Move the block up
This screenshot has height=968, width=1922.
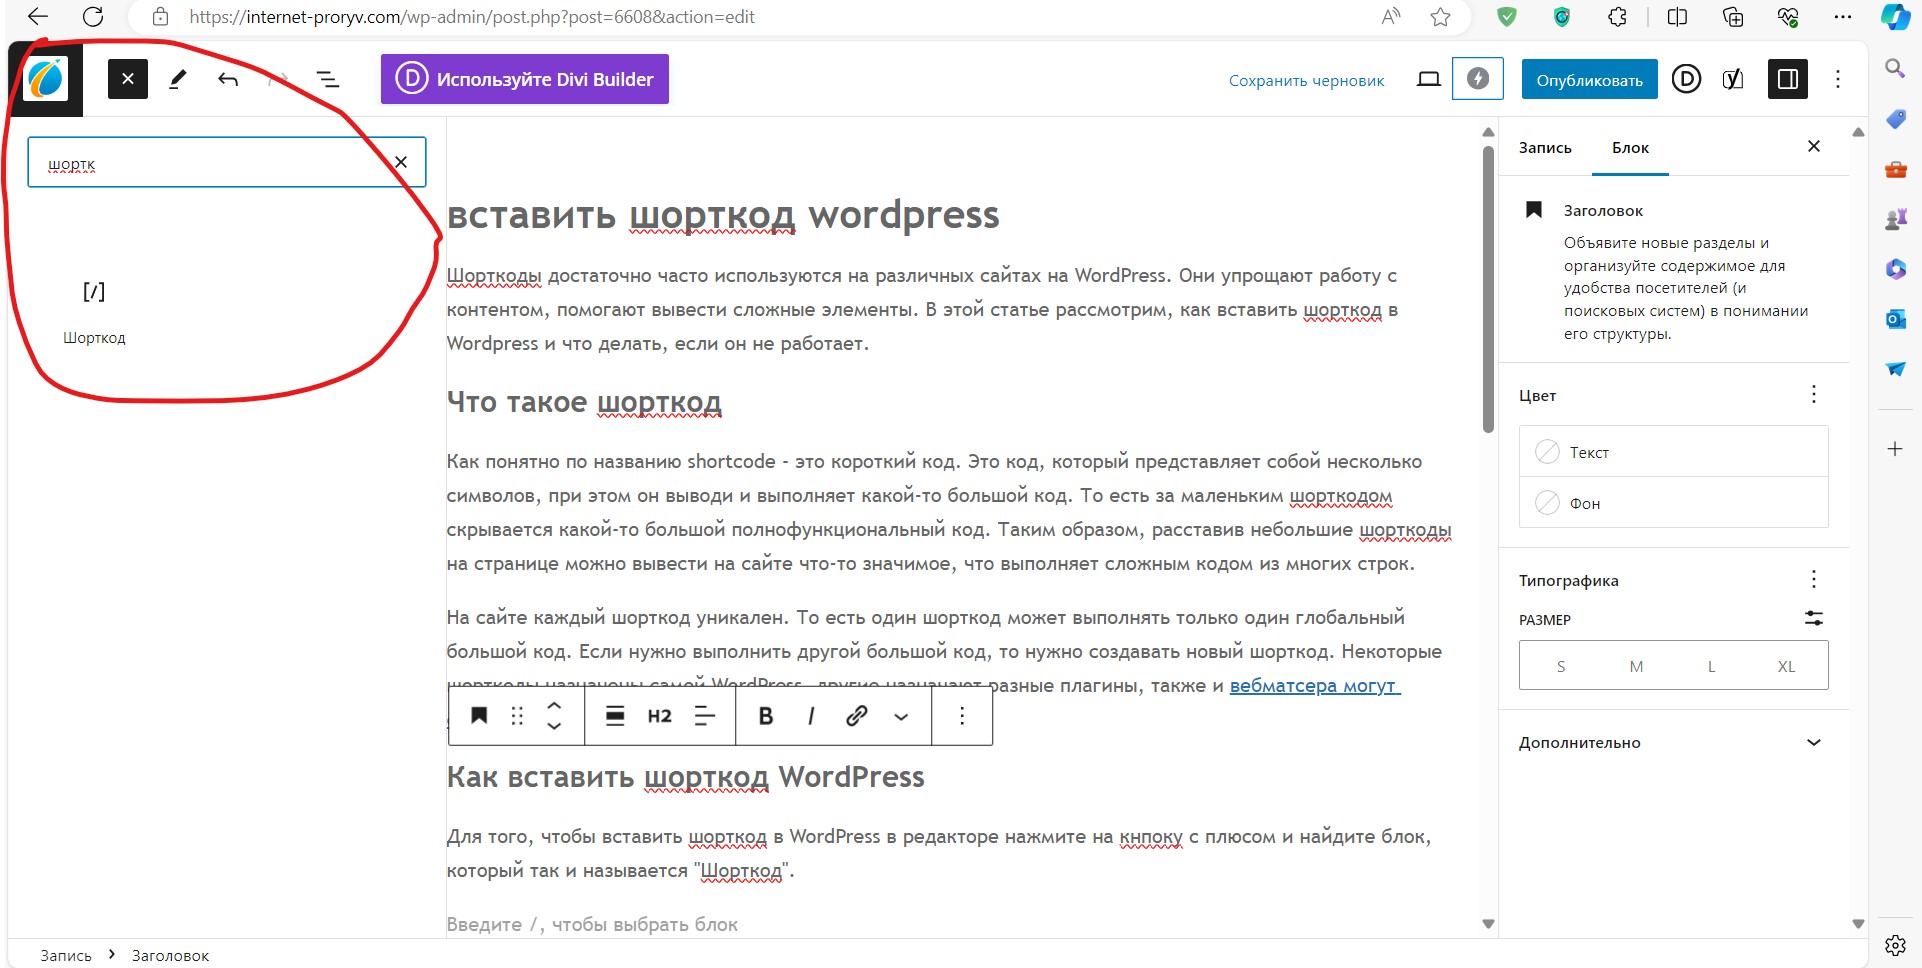point(554,705)
